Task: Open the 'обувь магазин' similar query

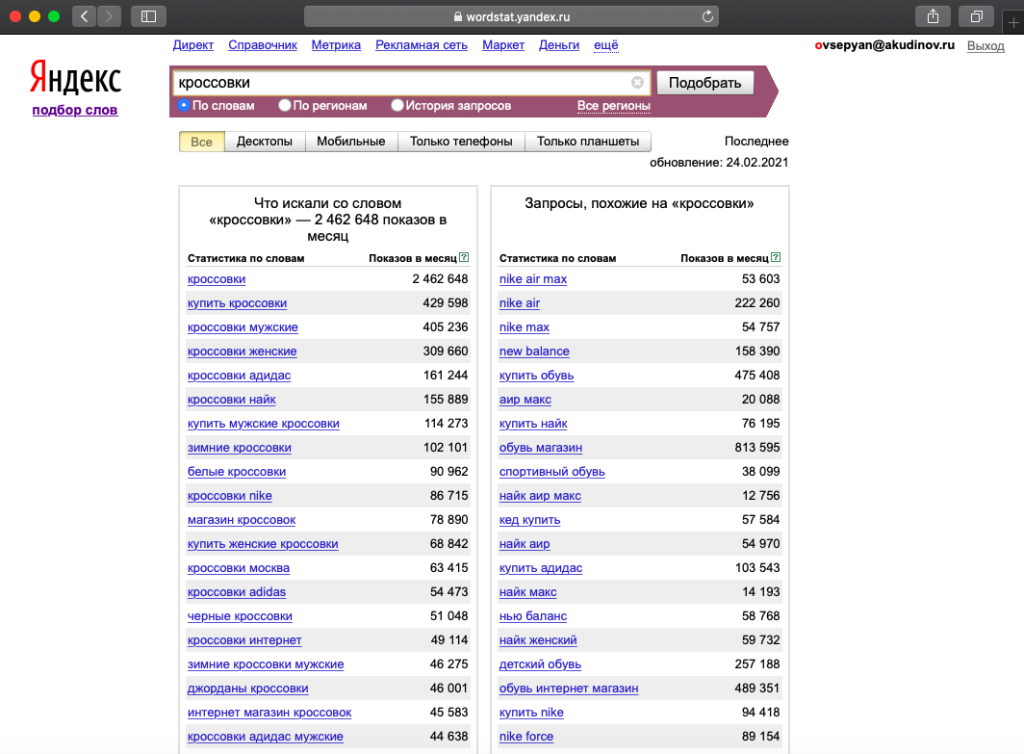Action: 540,448
